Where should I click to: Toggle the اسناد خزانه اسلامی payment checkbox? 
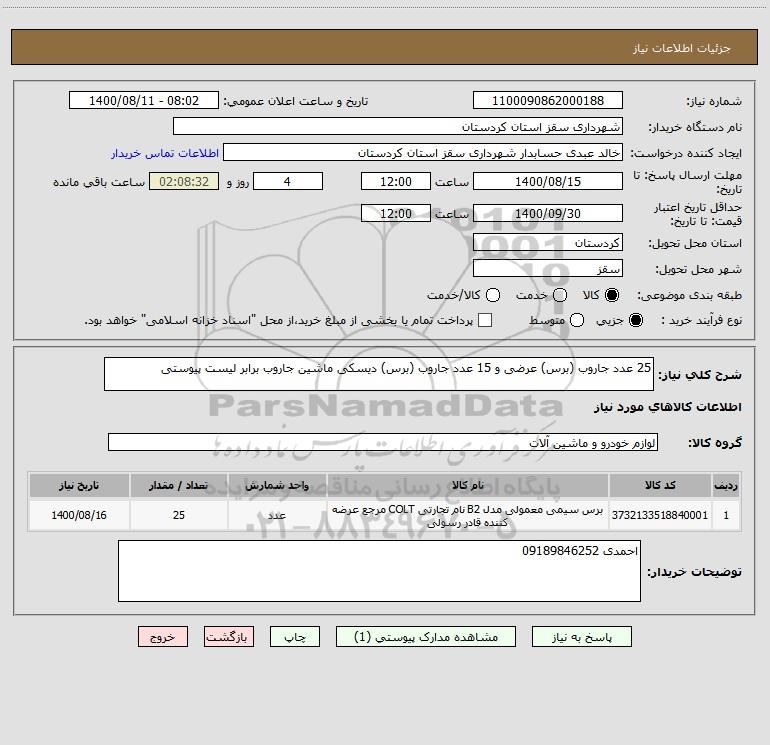click(x=485, y=320)
